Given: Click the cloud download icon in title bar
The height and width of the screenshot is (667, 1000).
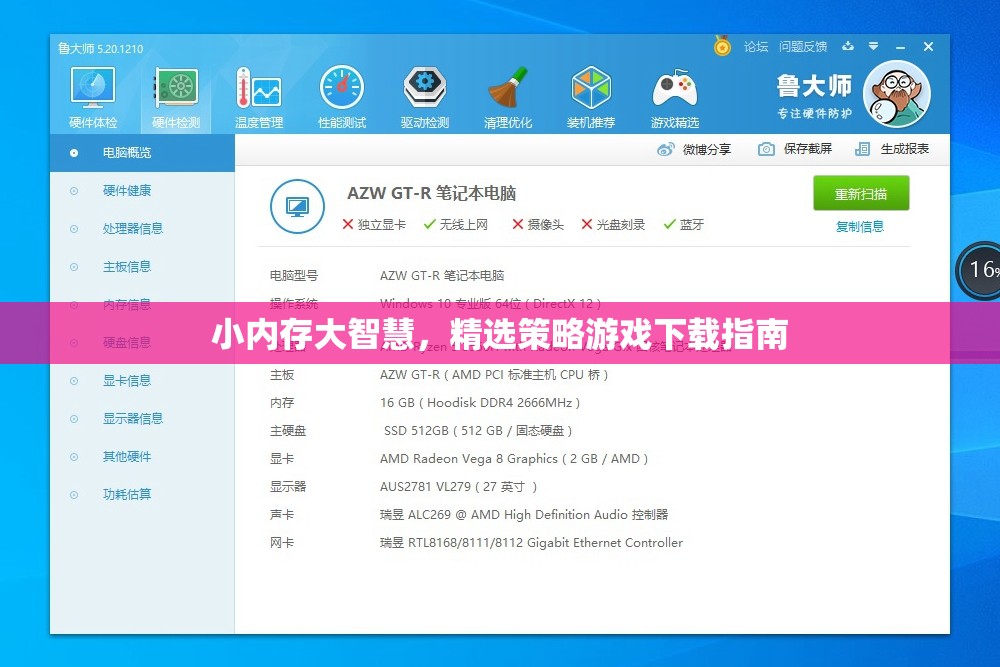Looking at the screenshot, I should [x=848, y=46].
